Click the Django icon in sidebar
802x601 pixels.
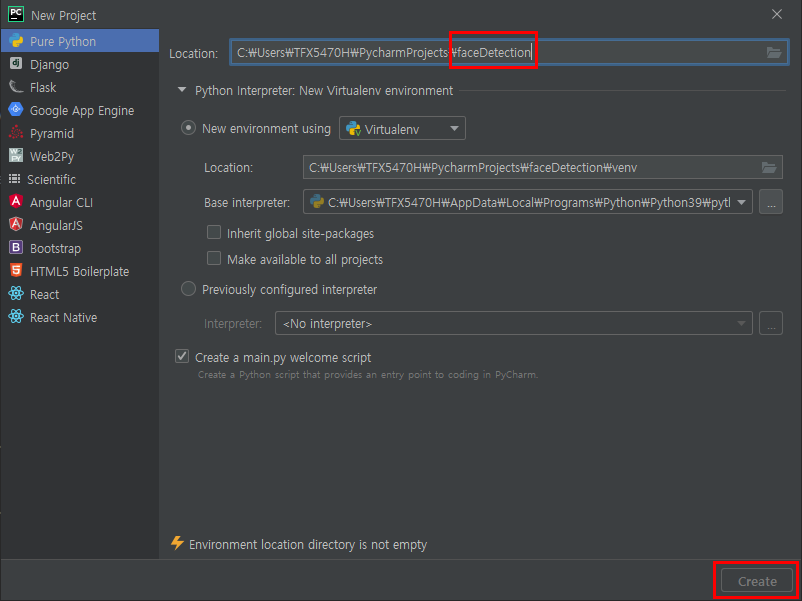click(16, 63)
